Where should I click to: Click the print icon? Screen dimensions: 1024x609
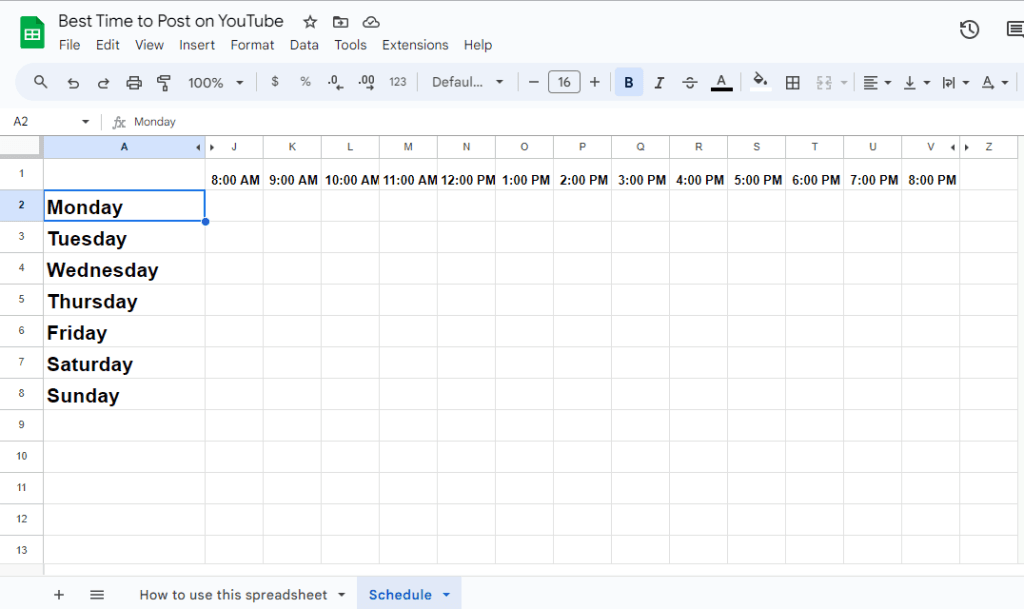134,83
